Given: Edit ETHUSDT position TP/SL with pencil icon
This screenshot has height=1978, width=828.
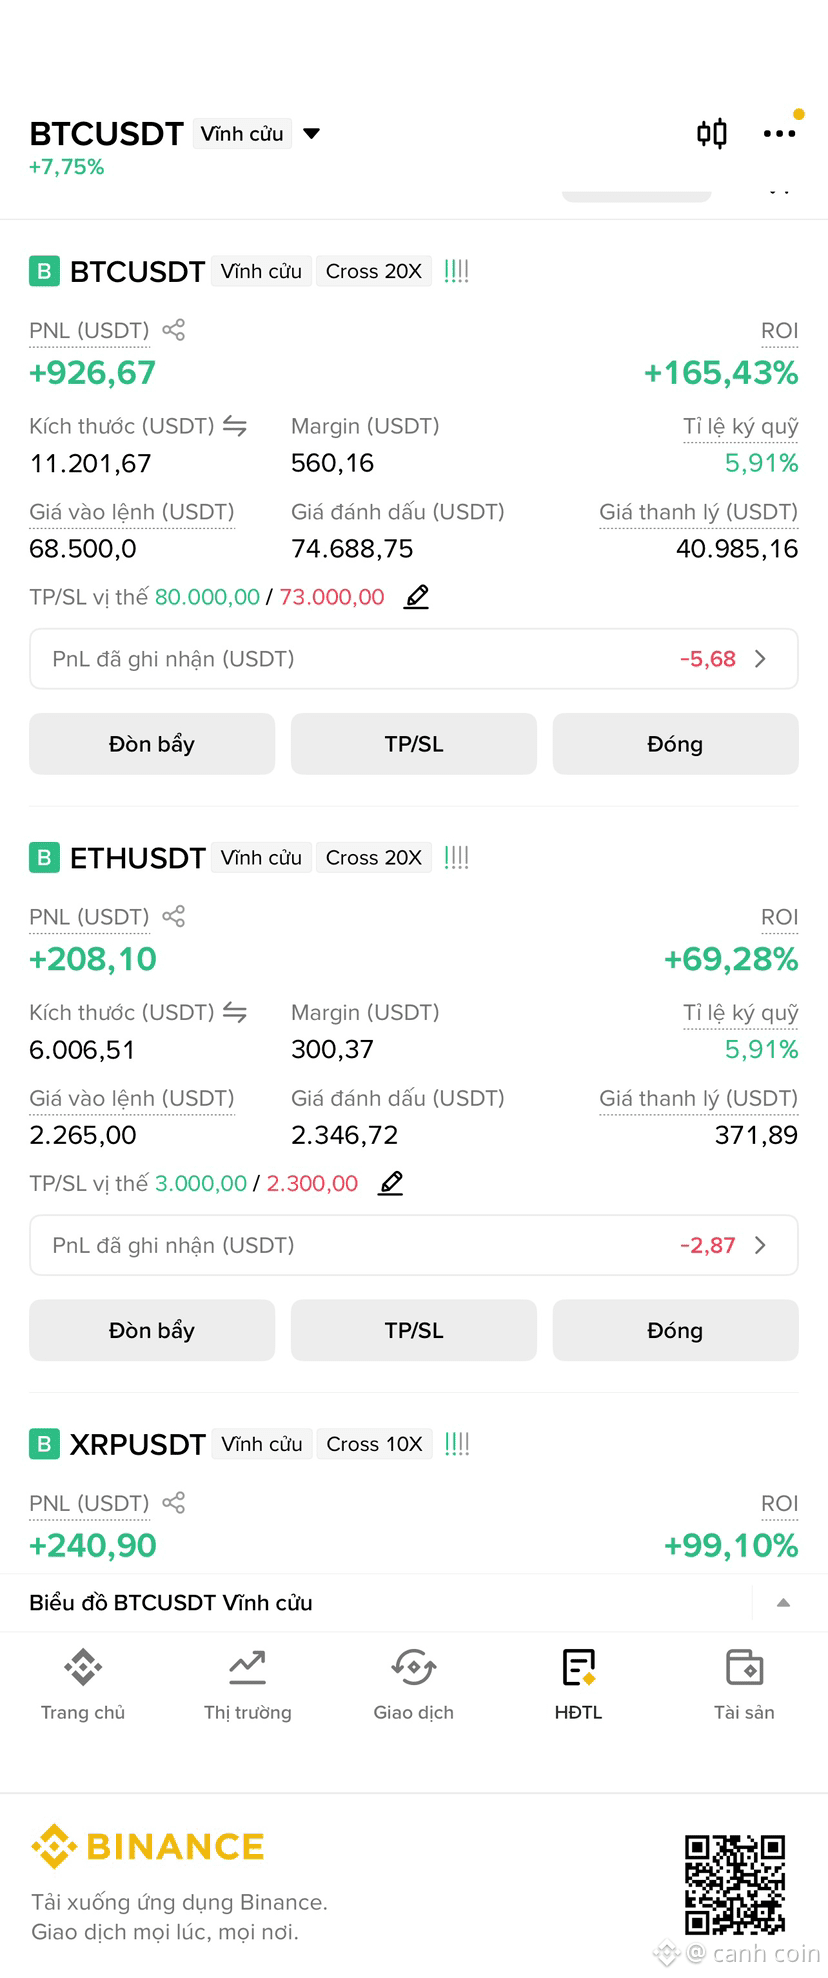Looking at the screenshot, I should 391,1183.
